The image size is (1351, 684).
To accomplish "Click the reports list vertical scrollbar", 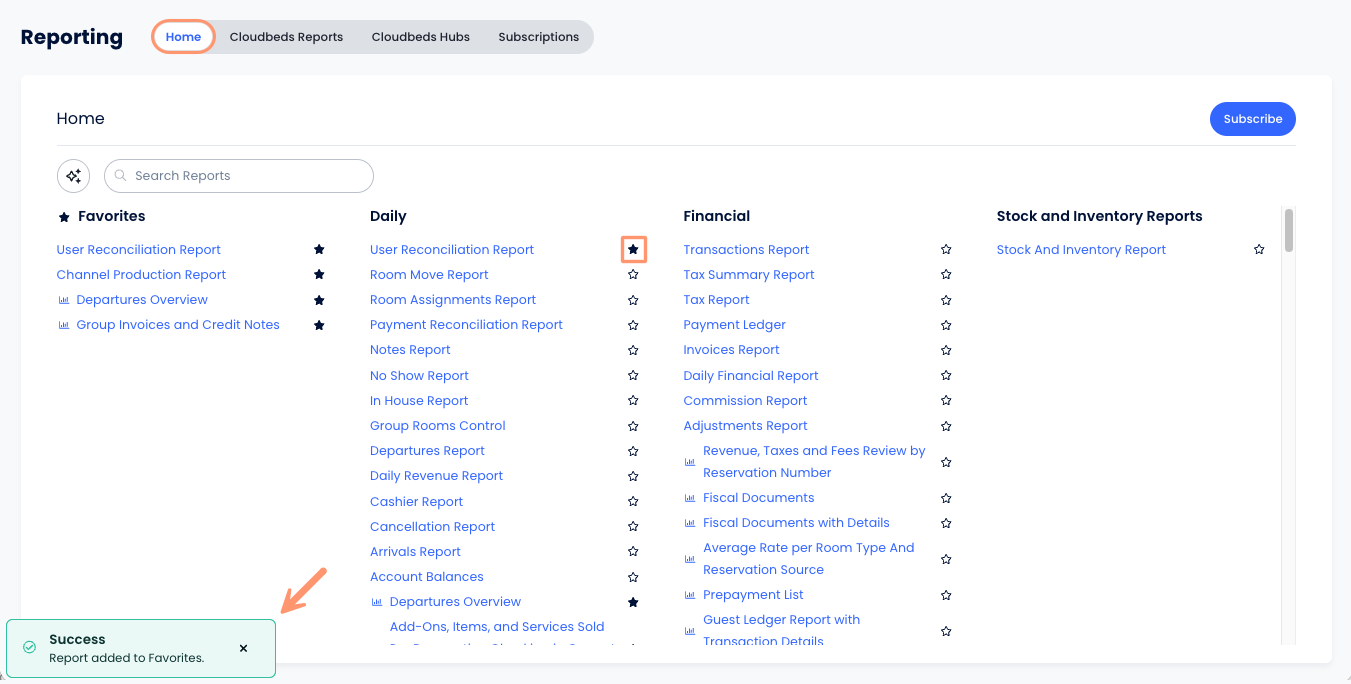I will [x=1289, y=230].
